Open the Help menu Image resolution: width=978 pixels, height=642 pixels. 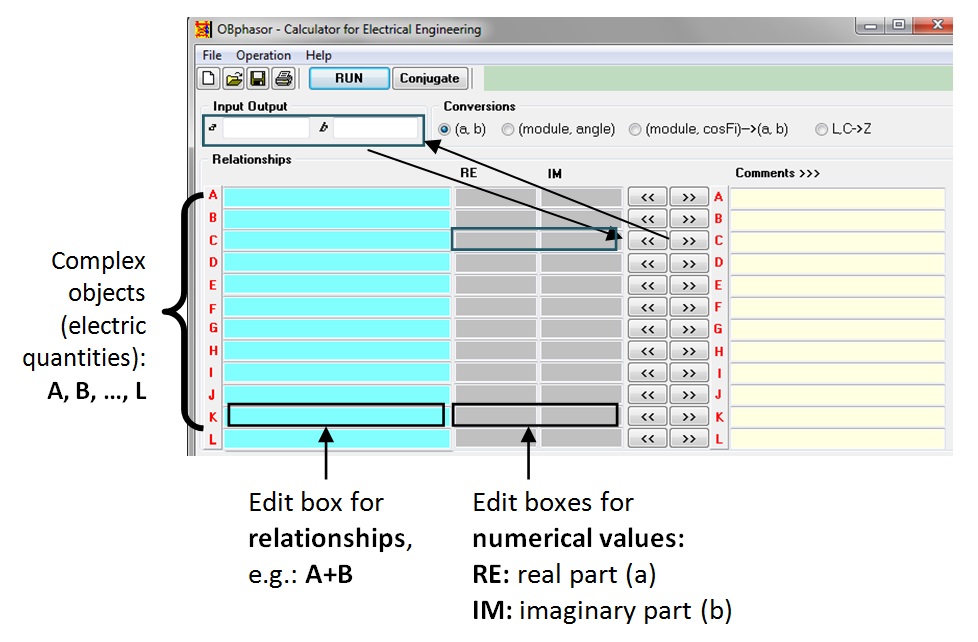319,56
